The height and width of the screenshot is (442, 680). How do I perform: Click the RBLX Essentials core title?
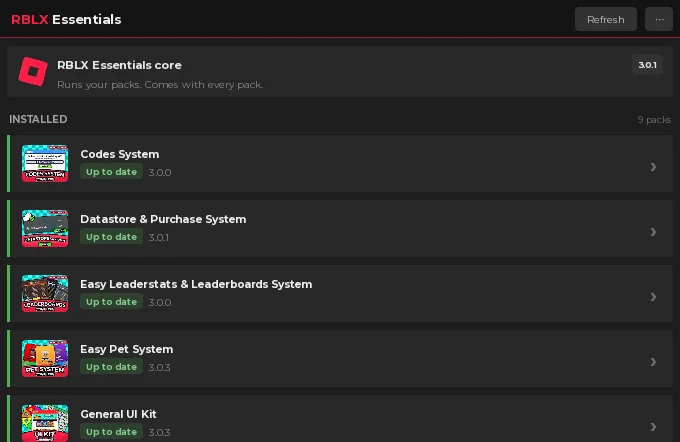point(119,65)
